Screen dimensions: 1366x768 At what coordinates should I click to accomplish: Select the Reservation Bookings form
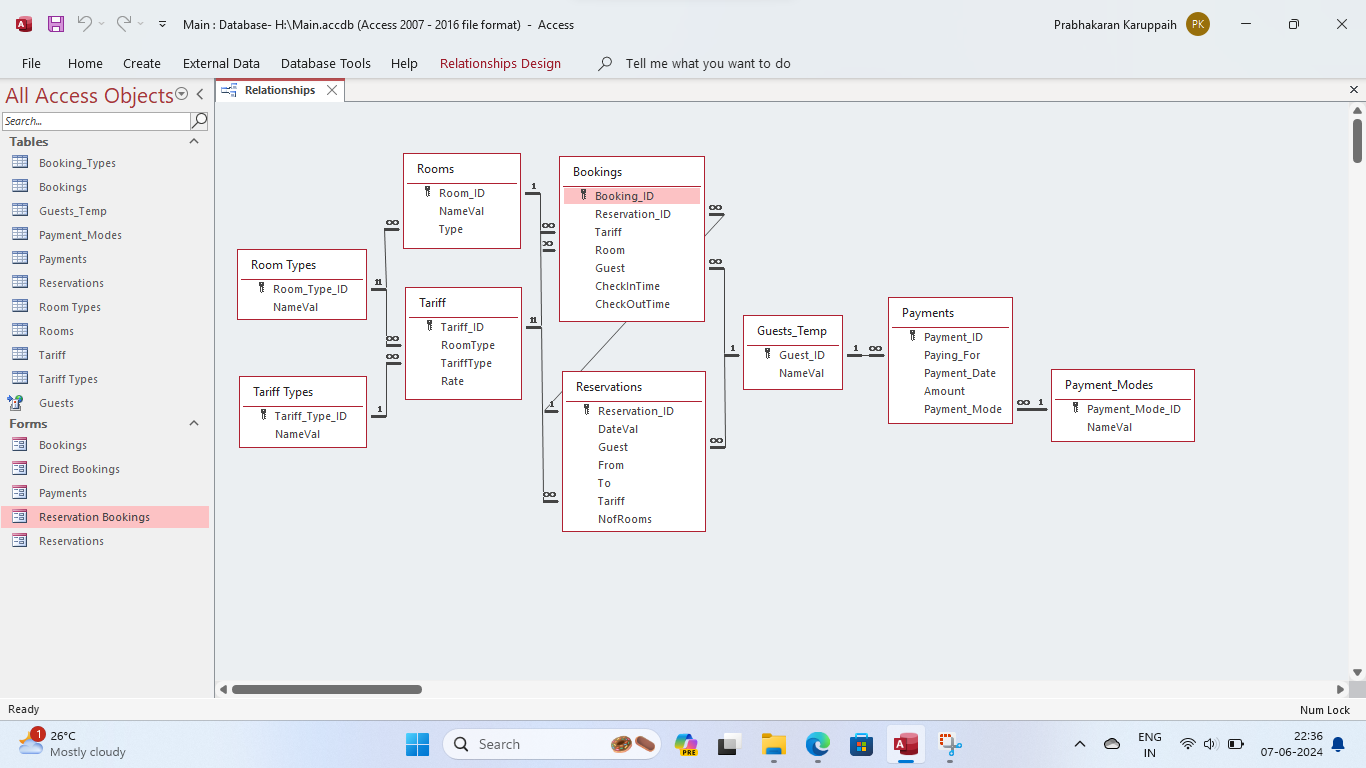click(105, 517)
